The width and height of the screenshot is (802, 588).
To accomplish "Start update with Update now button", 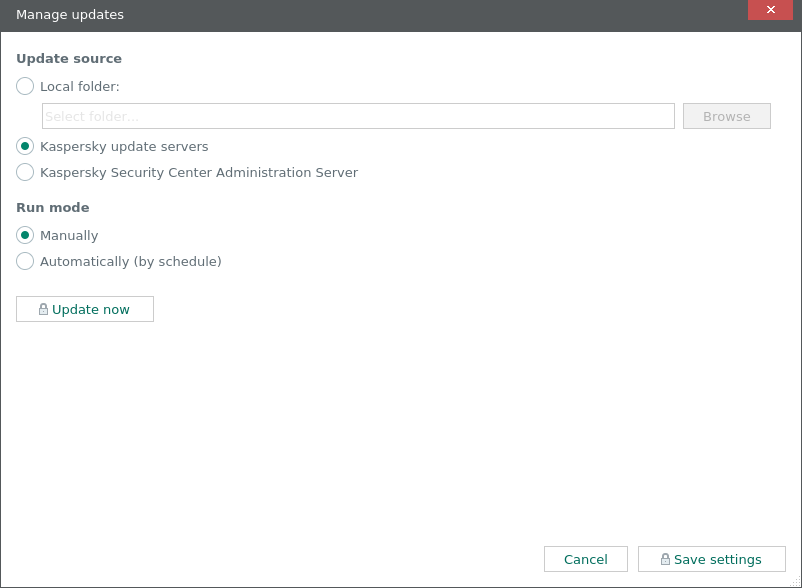I will 85,310.
